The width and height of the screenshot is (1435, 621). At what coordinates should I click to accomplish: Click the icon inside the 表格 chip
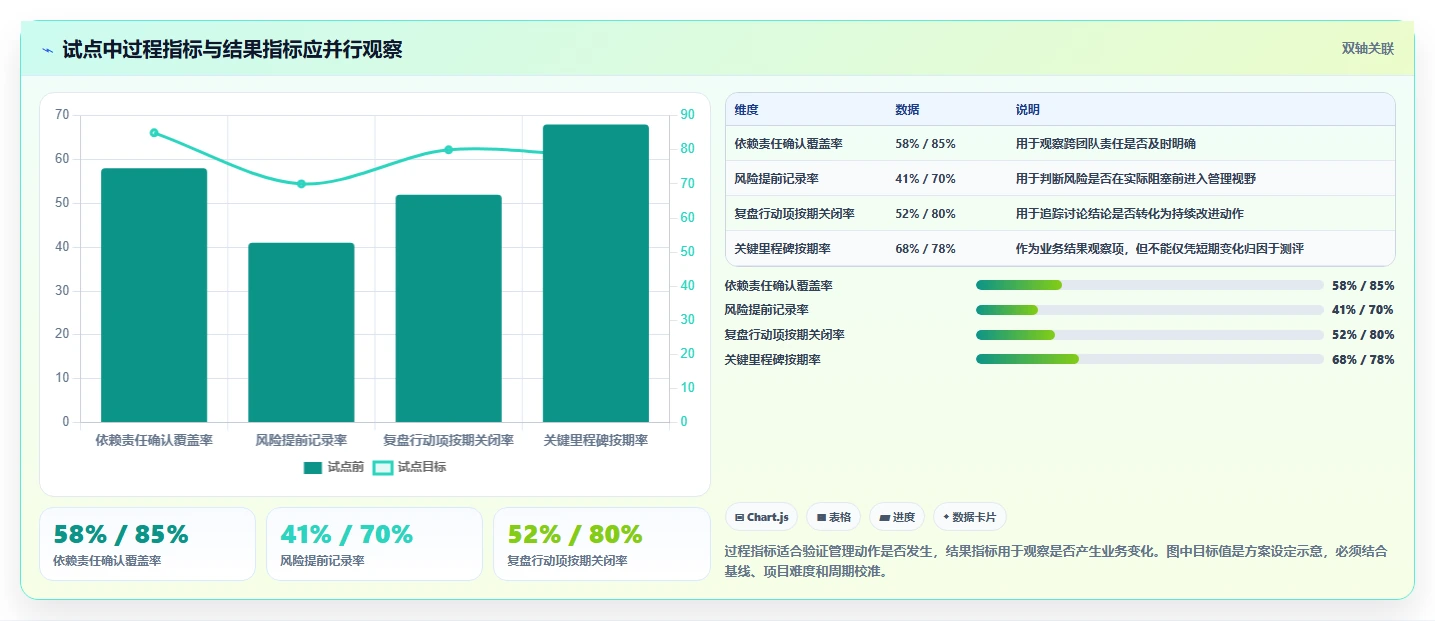[821, 518]
